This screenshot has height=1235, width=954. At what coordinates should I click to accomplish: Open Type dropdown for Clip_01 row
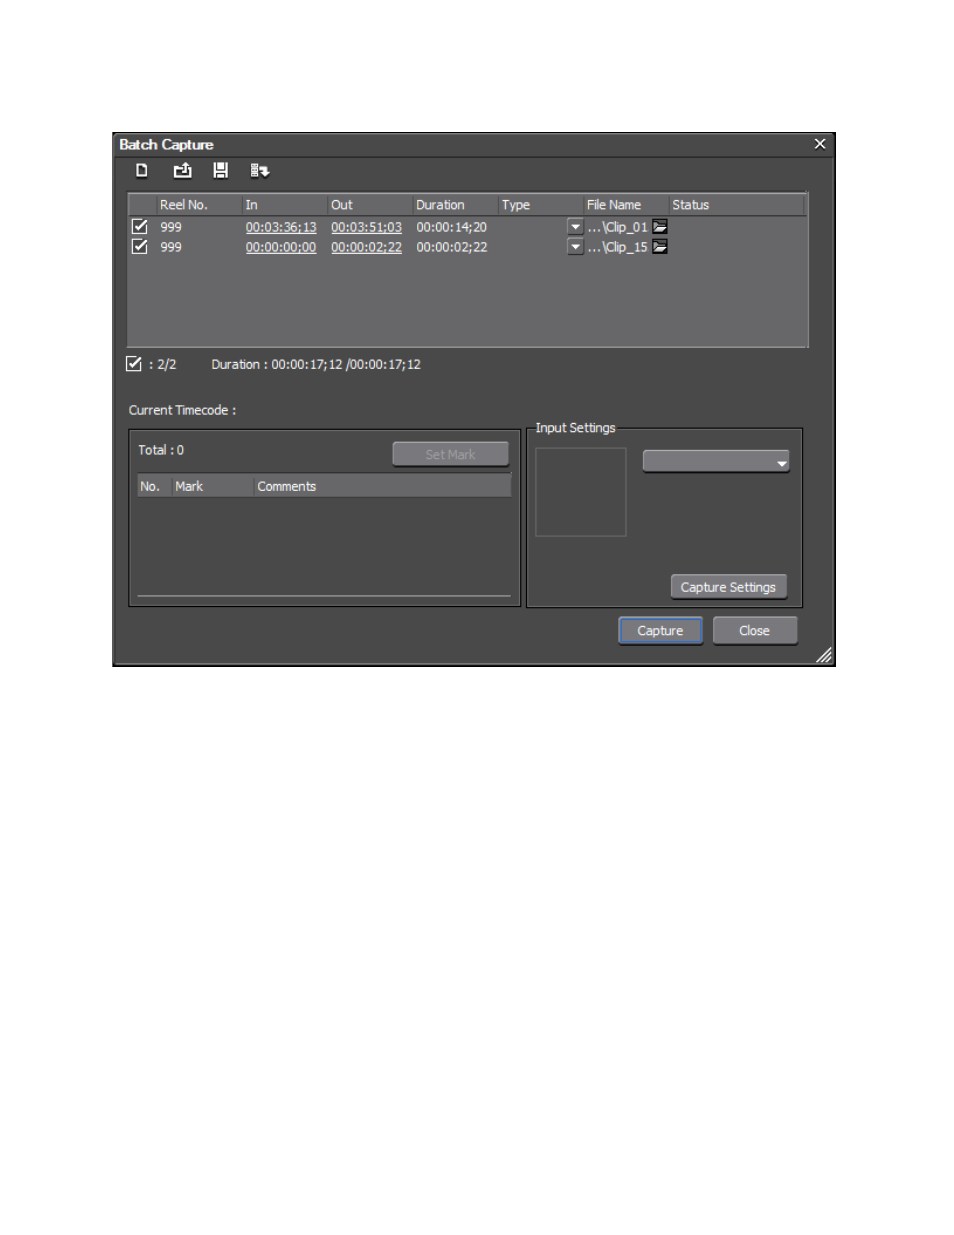[x=575, y=227]
